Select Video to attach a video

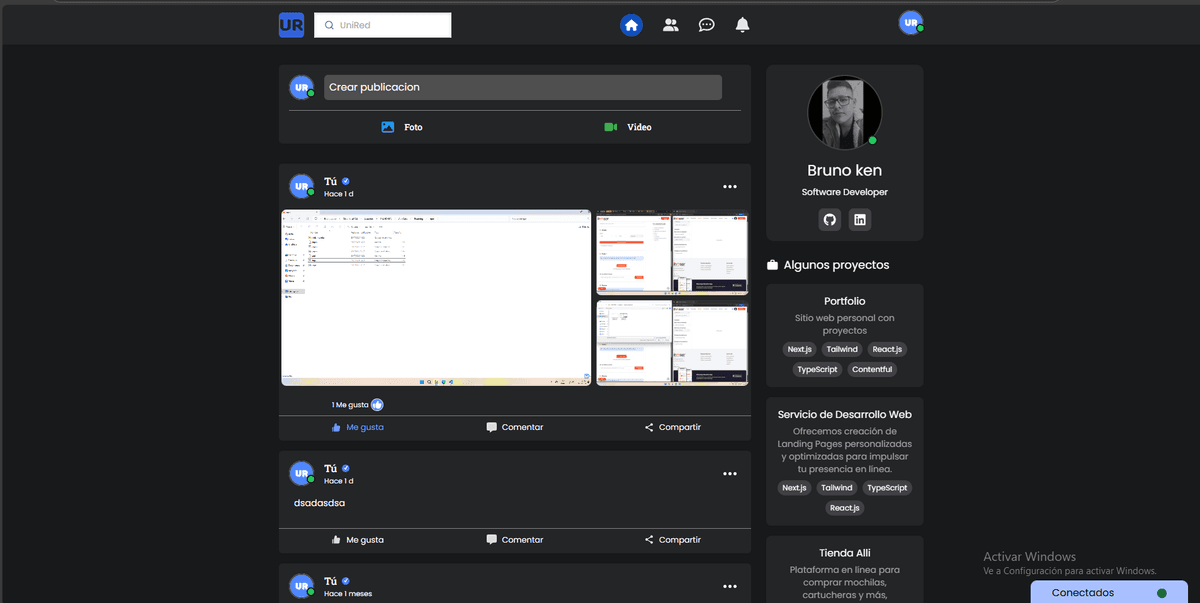(628, 128)
